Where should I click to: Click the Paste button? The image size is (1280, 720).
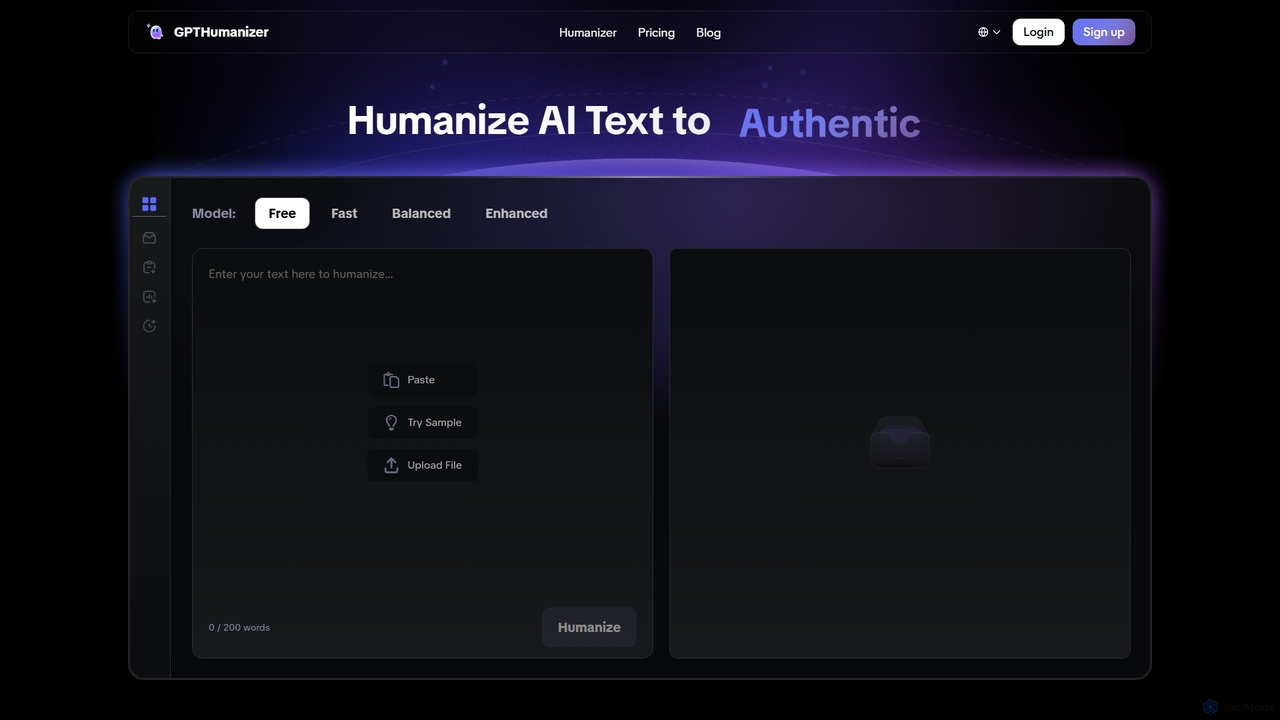[422, 380]
